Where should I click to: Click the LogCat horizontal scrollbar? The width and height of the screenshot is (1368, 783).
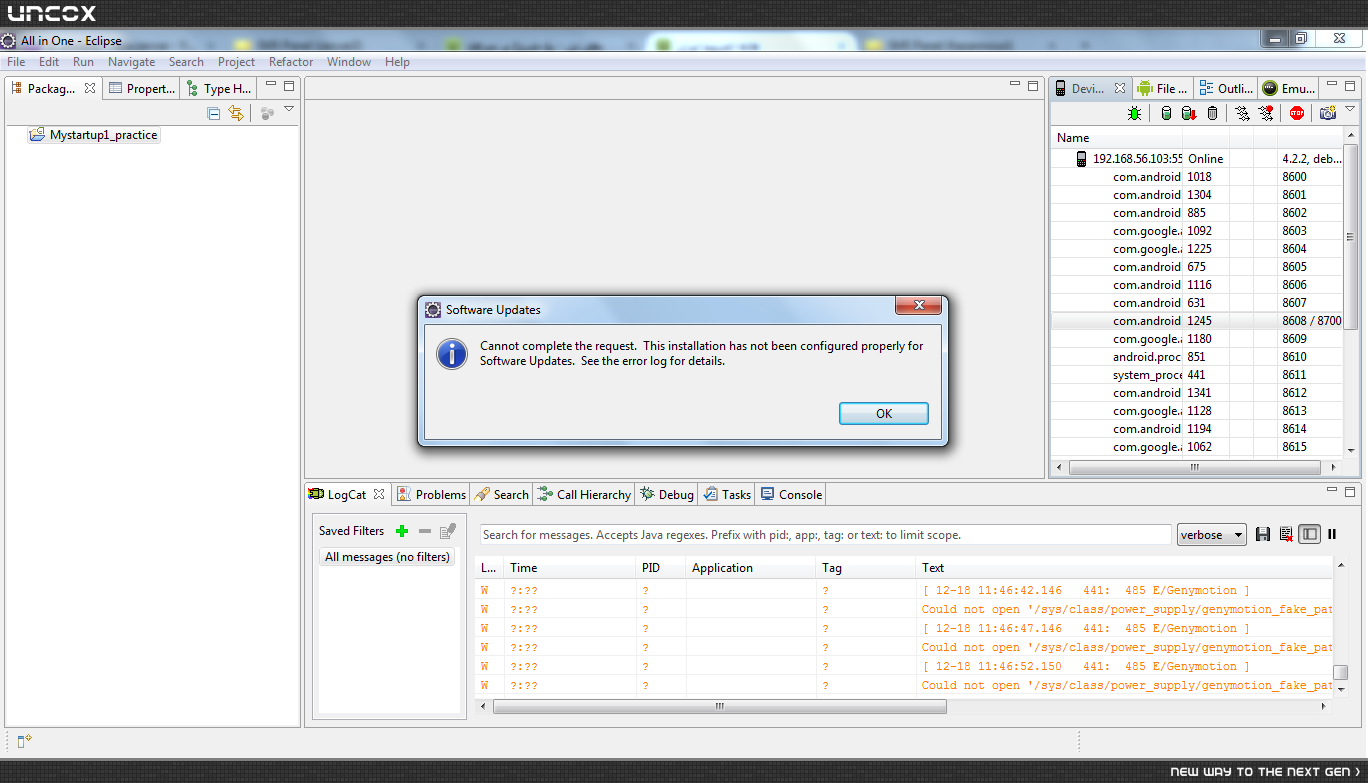click(x=720, y=706)
